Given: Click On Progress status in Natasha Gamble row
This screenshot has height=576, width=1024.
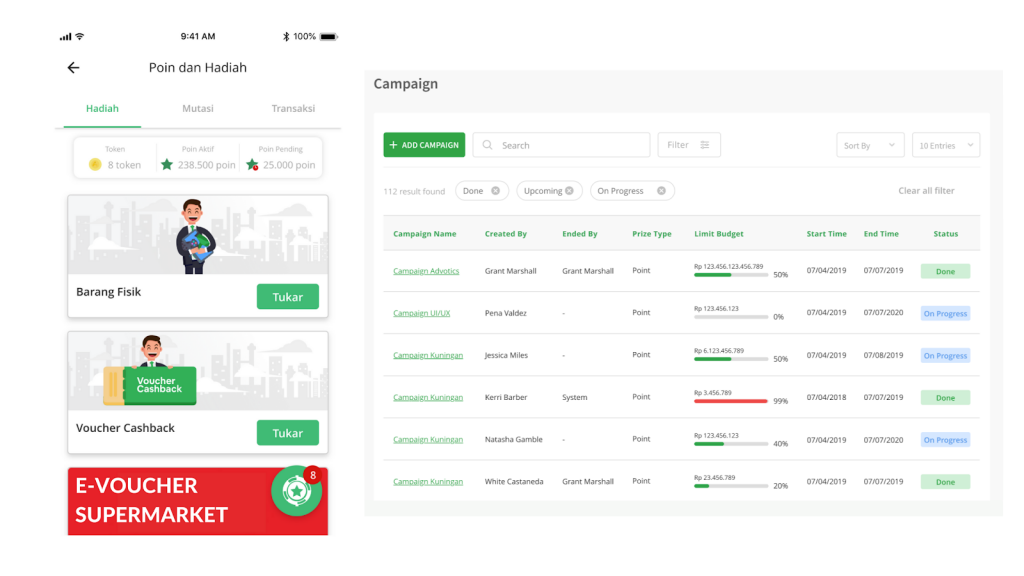Looking at the screenshot, I should point(946,440).
